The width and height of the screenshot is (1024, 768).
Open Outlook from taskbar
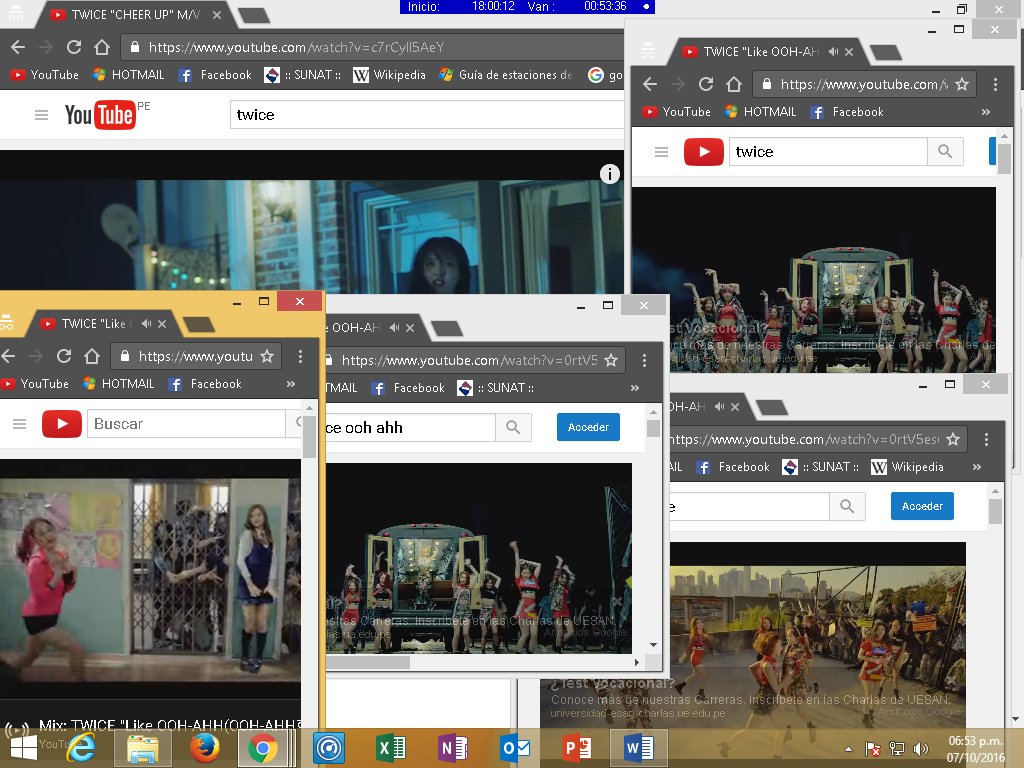tap(515, 748)
